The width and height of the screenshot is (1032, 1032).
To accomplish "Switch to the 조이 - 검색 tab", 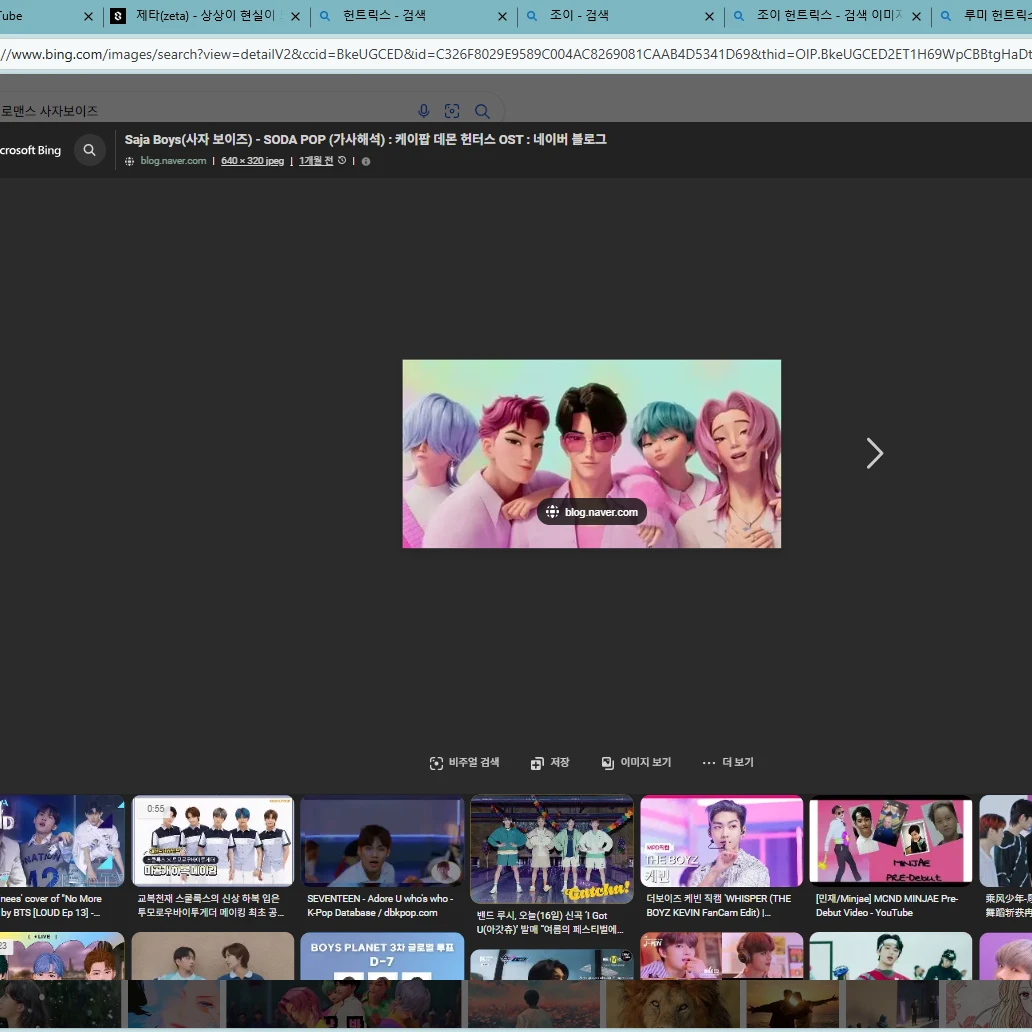I will (620, 16).
